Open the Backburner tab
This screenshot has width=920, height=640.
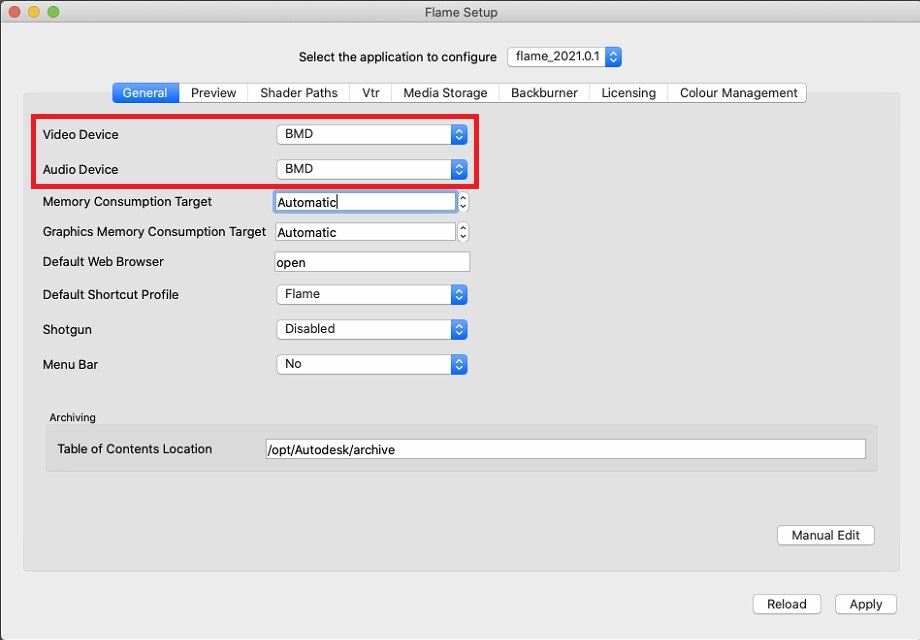[544, 93]
